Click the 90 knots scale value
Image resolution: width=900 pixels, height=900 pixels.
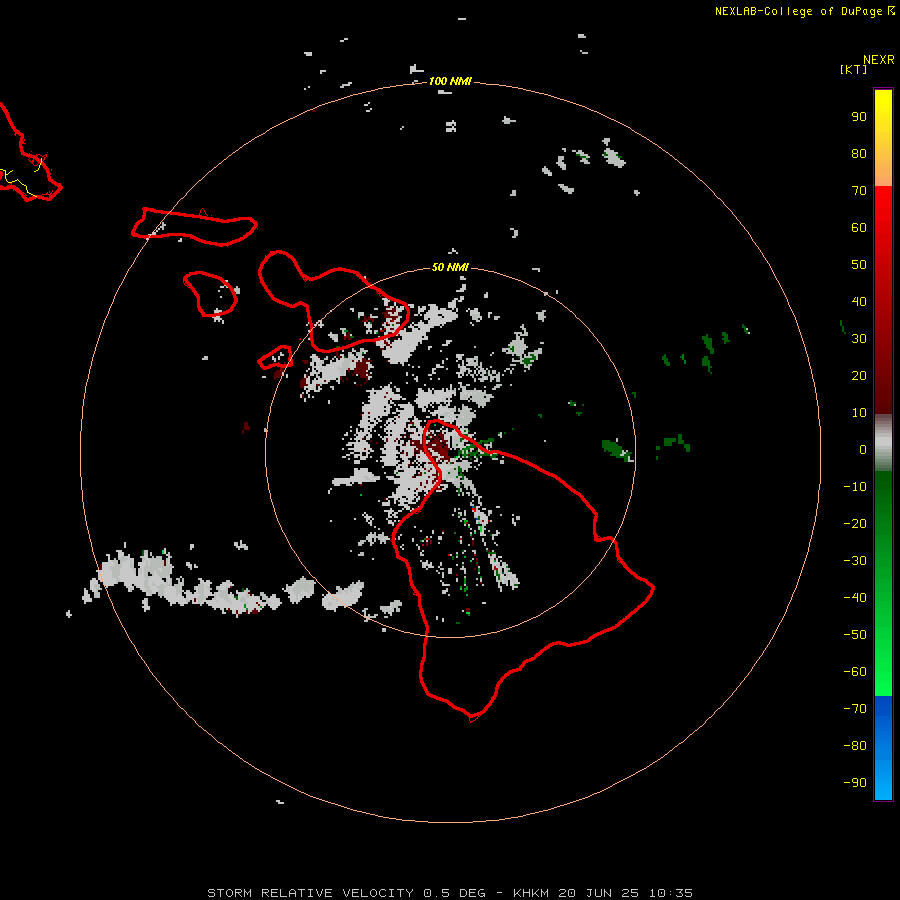click(x=859, y=117)
